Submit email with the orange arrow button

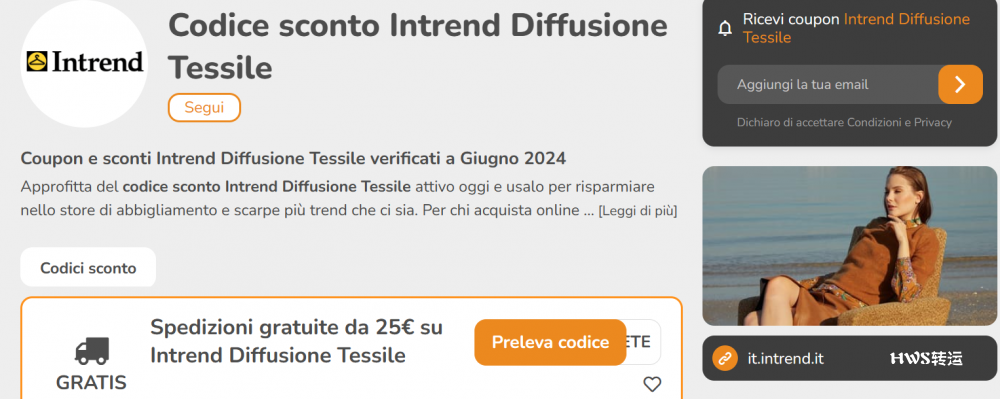tap(960, 84)
